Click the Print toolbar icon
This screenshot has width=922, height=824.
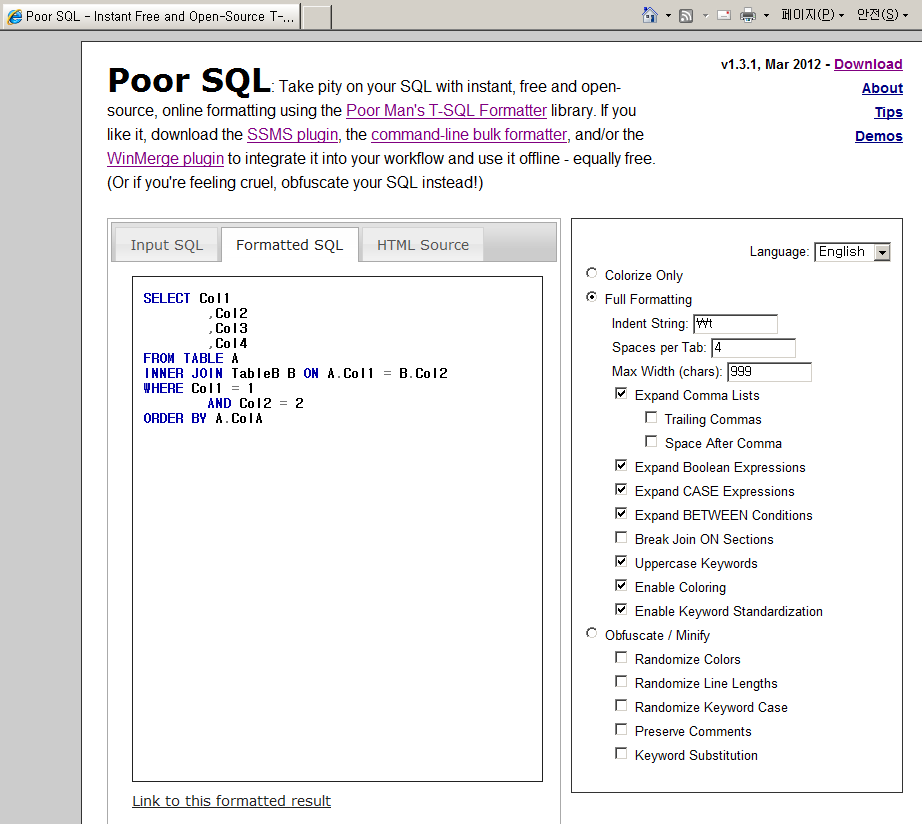(x=747, y=15)
